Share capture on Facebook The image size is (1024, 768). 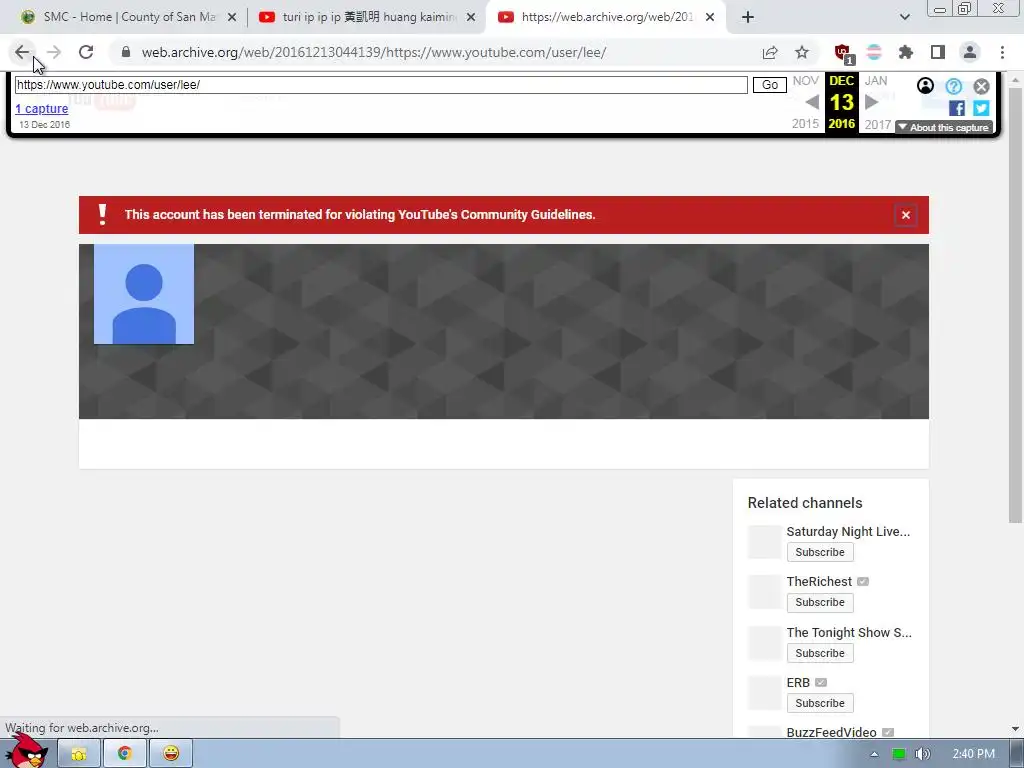tap(957, 108)
